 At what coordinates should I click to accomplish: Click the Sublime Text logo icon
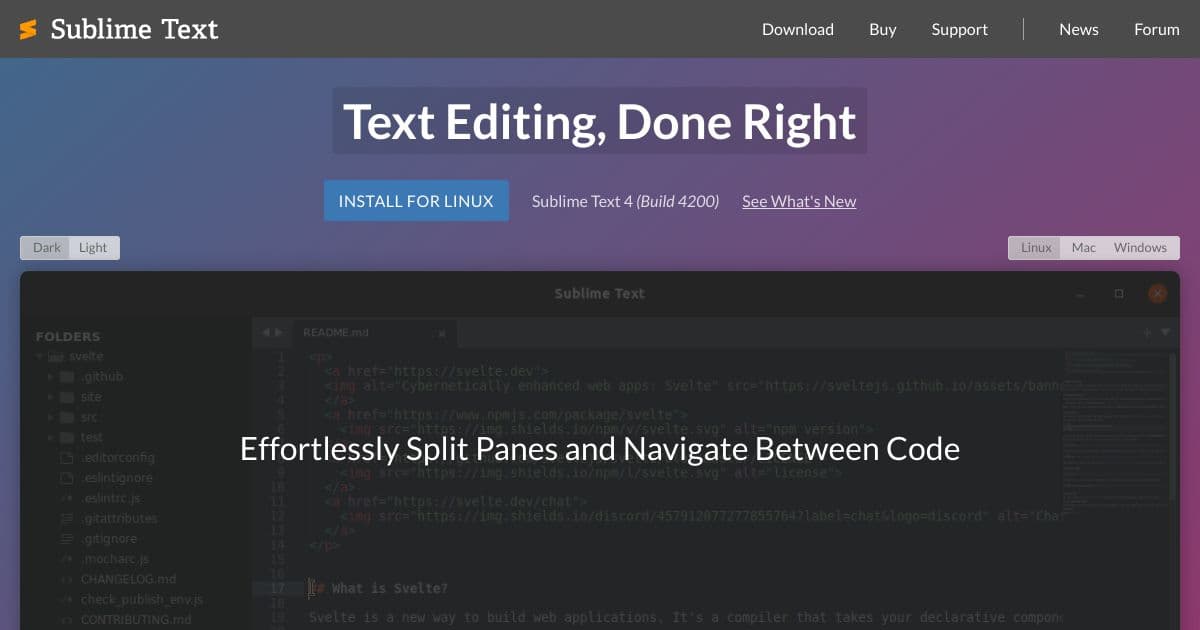27,29
